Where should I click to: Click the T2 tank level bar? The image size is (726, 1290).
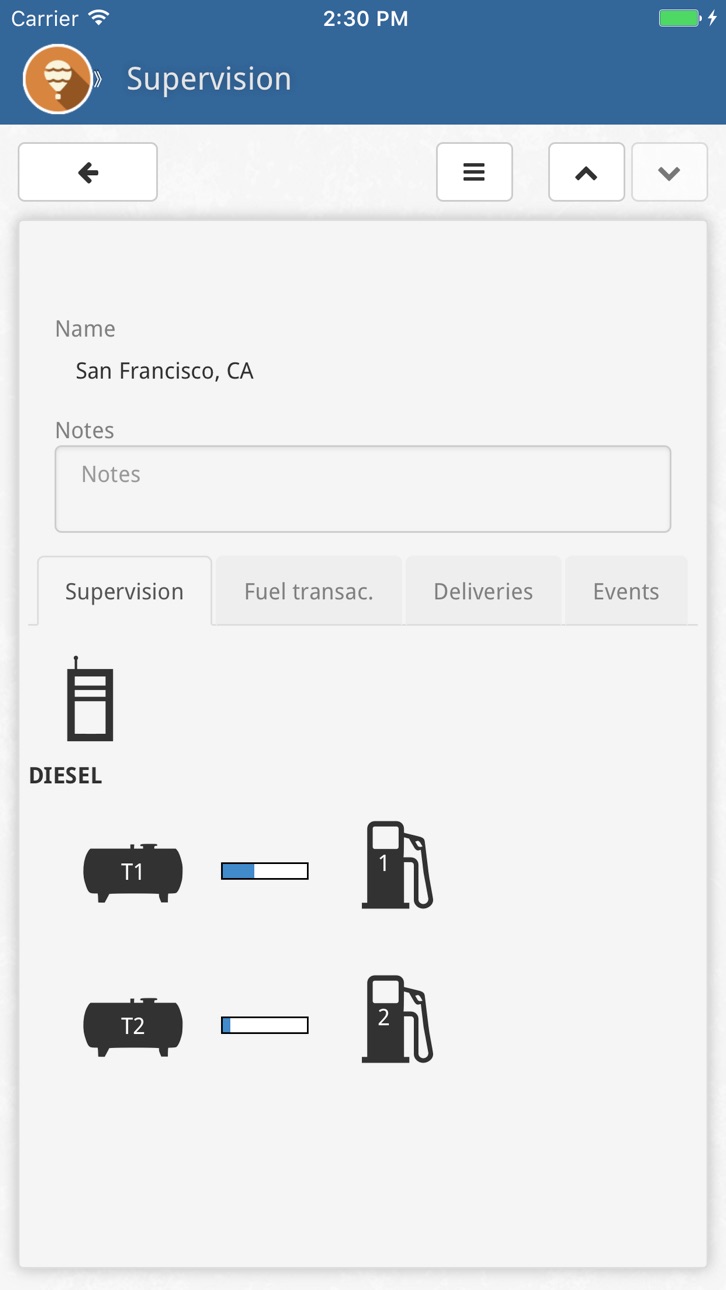click(265, 1025)
